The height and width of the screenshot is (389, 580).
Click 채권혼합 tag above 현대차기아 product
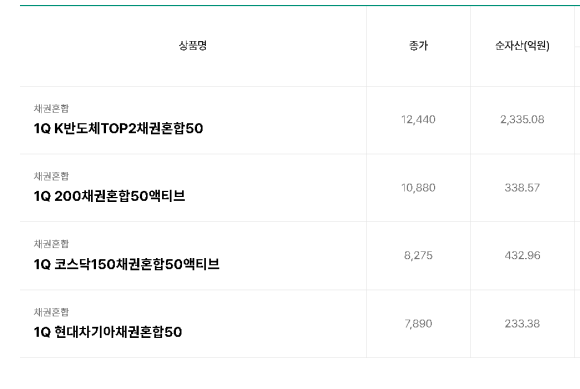(51, 312)
